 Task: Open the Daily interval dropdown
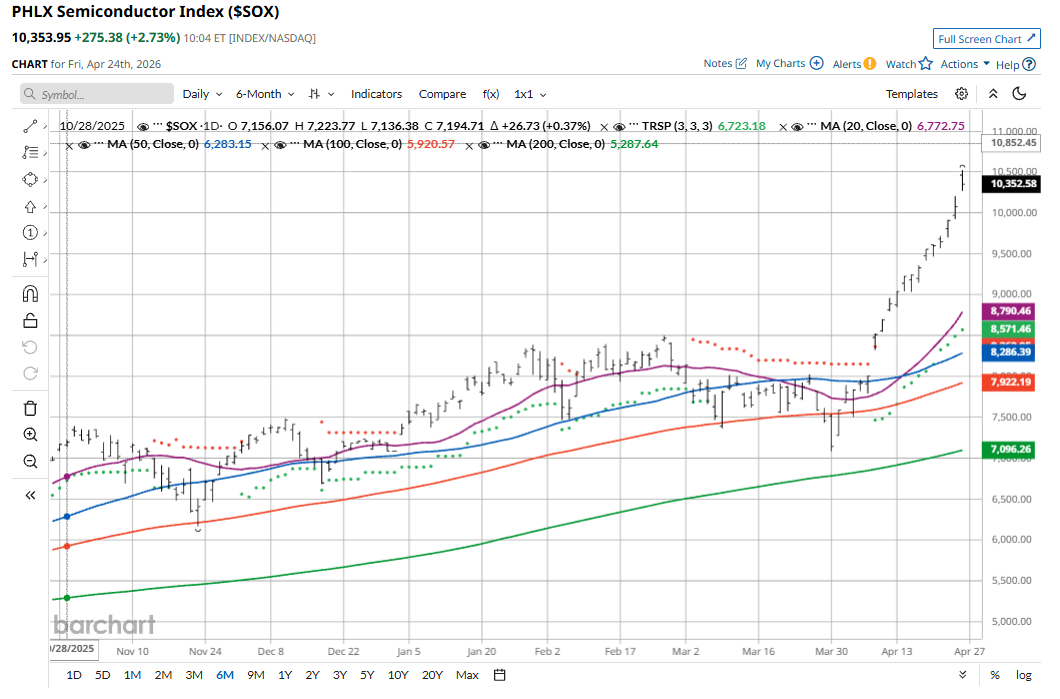202,94
